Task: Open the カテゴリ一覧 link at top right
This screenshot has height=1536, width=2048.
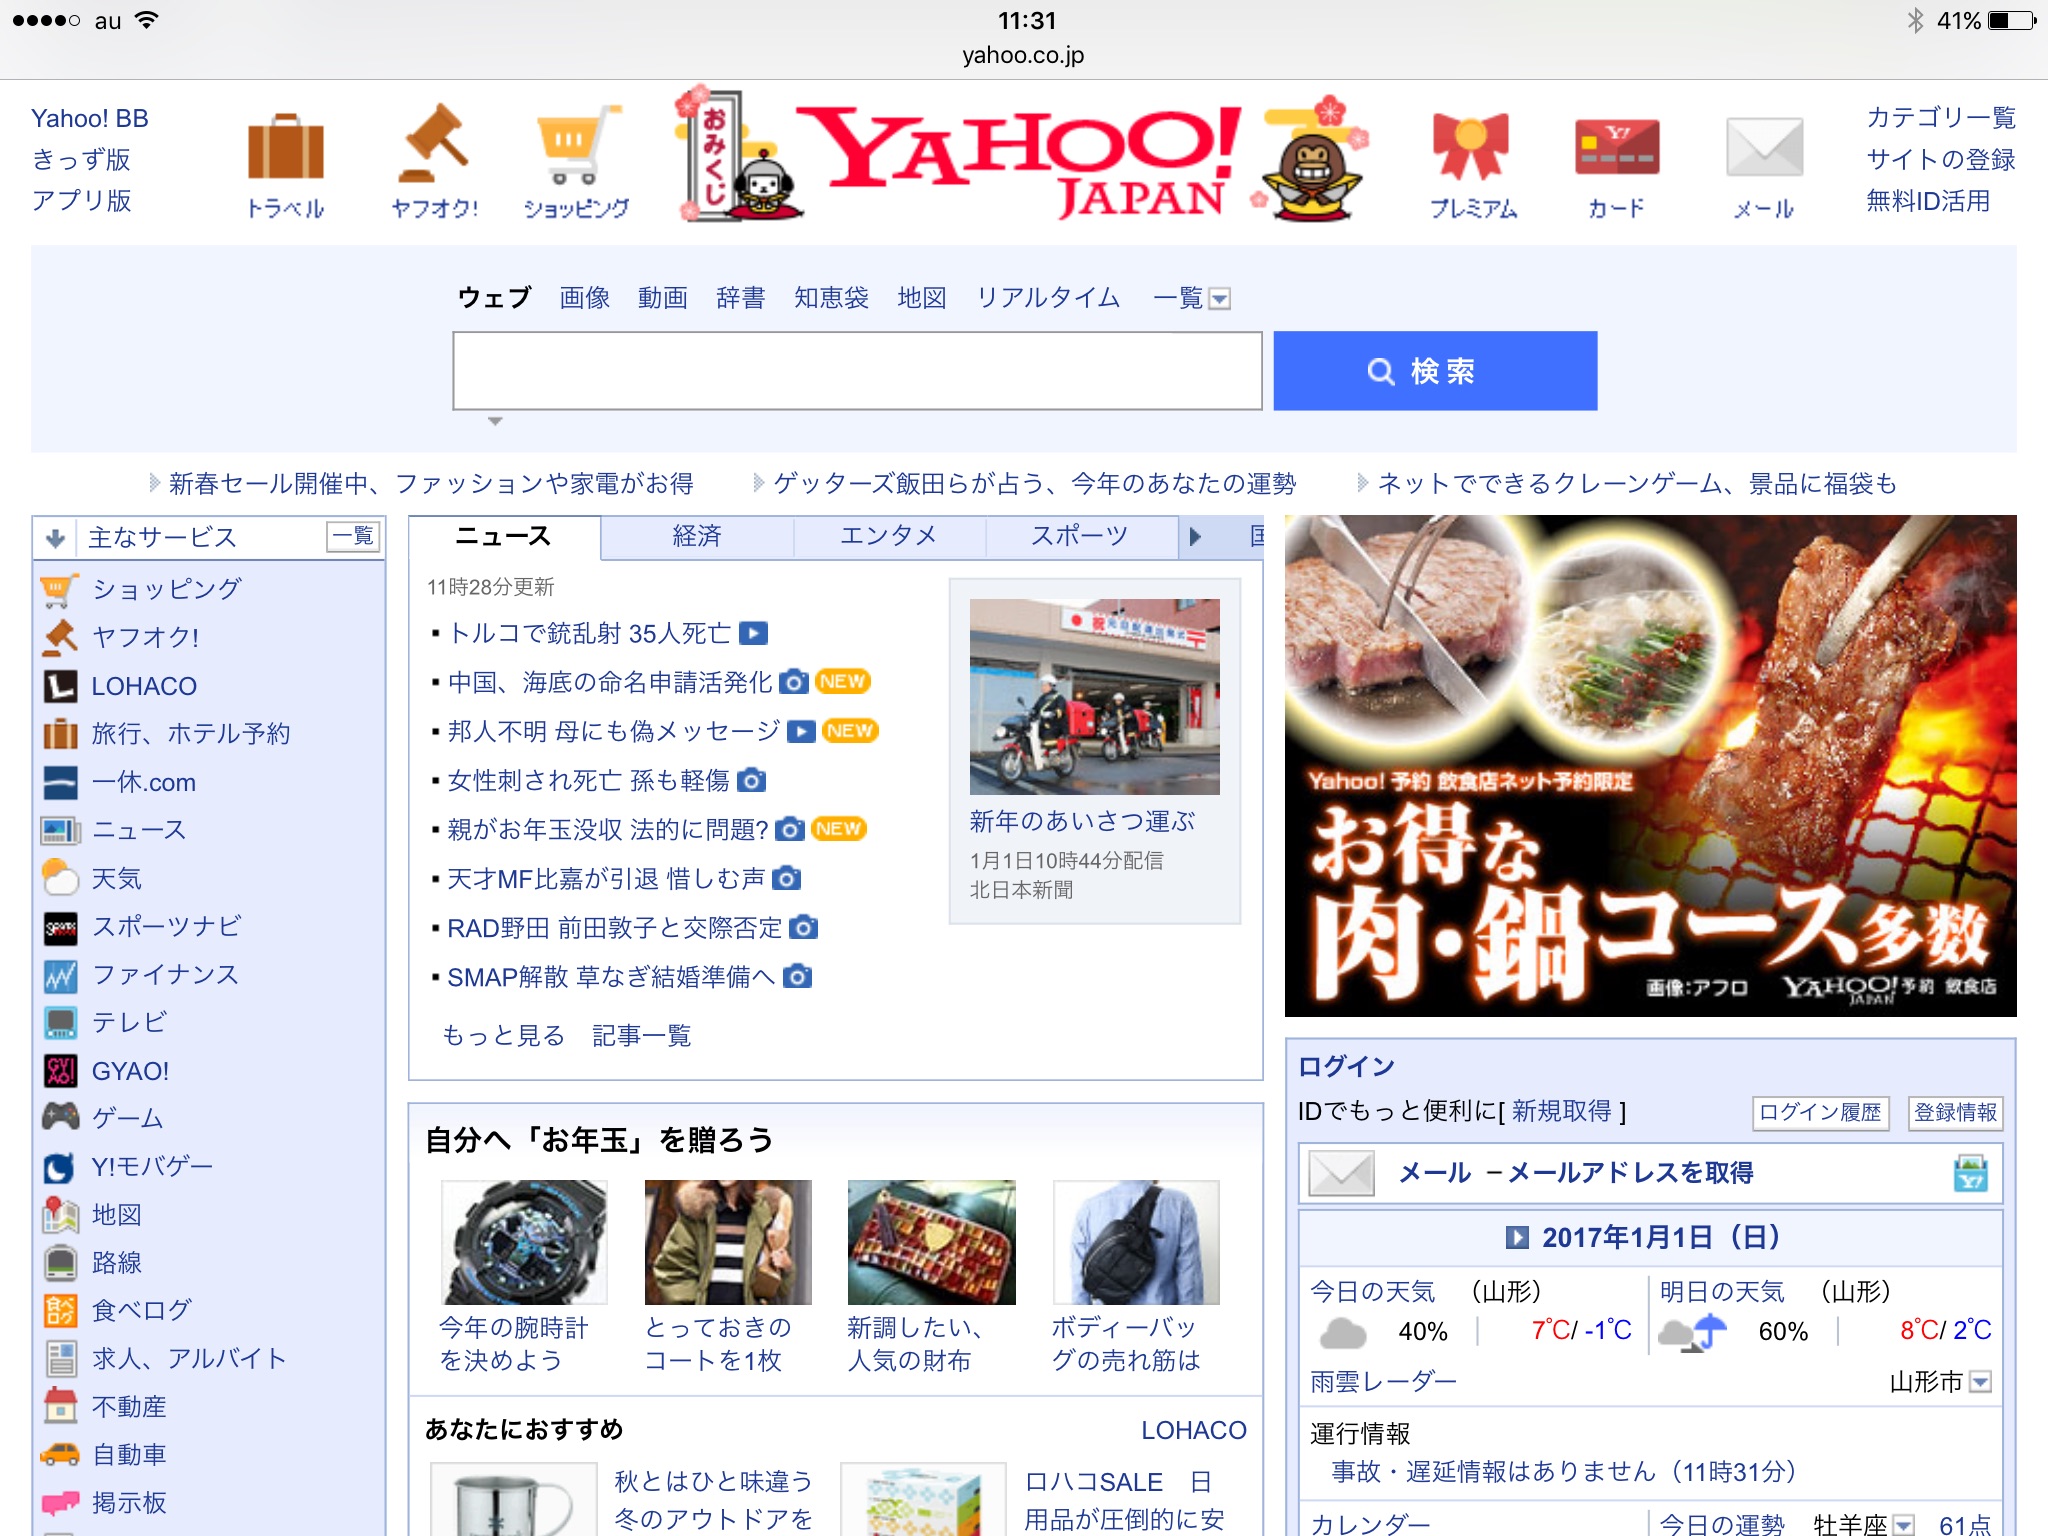Action: (1941, 118)
